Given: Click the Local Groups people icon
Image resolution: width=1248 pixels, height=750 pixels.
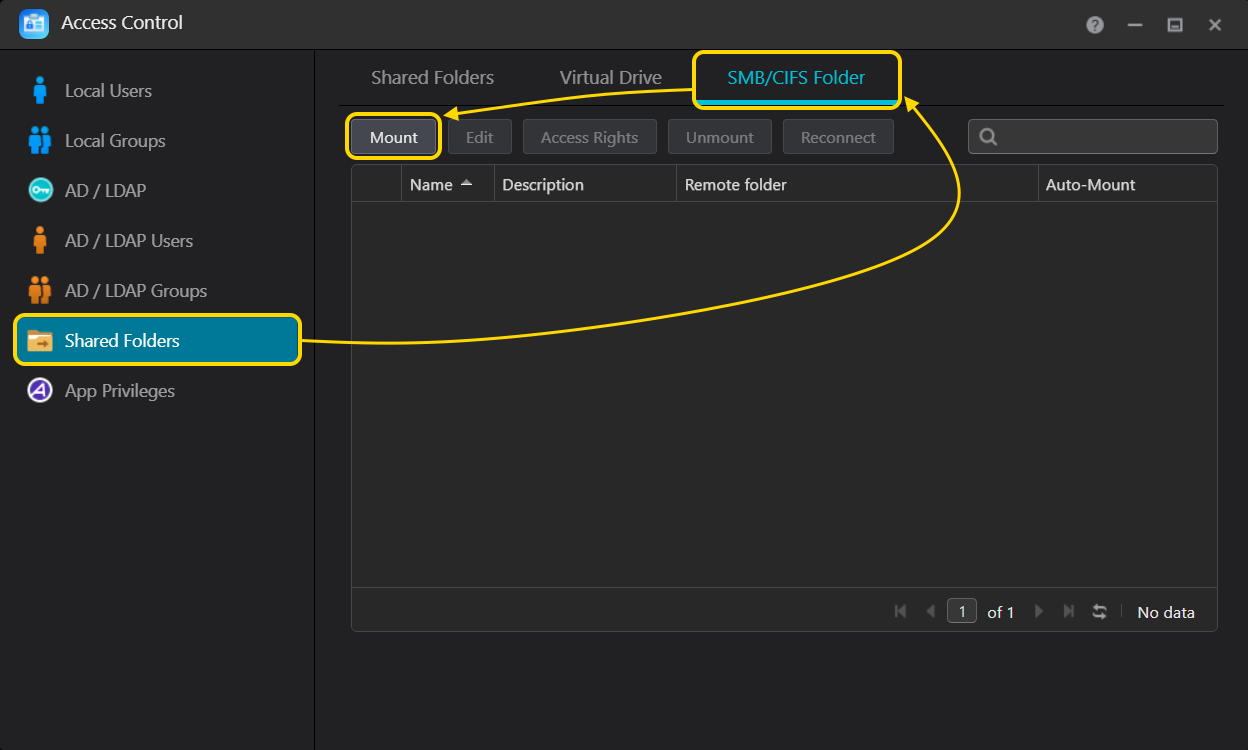Looking at the screenshot, I should (x=40, y=141).
